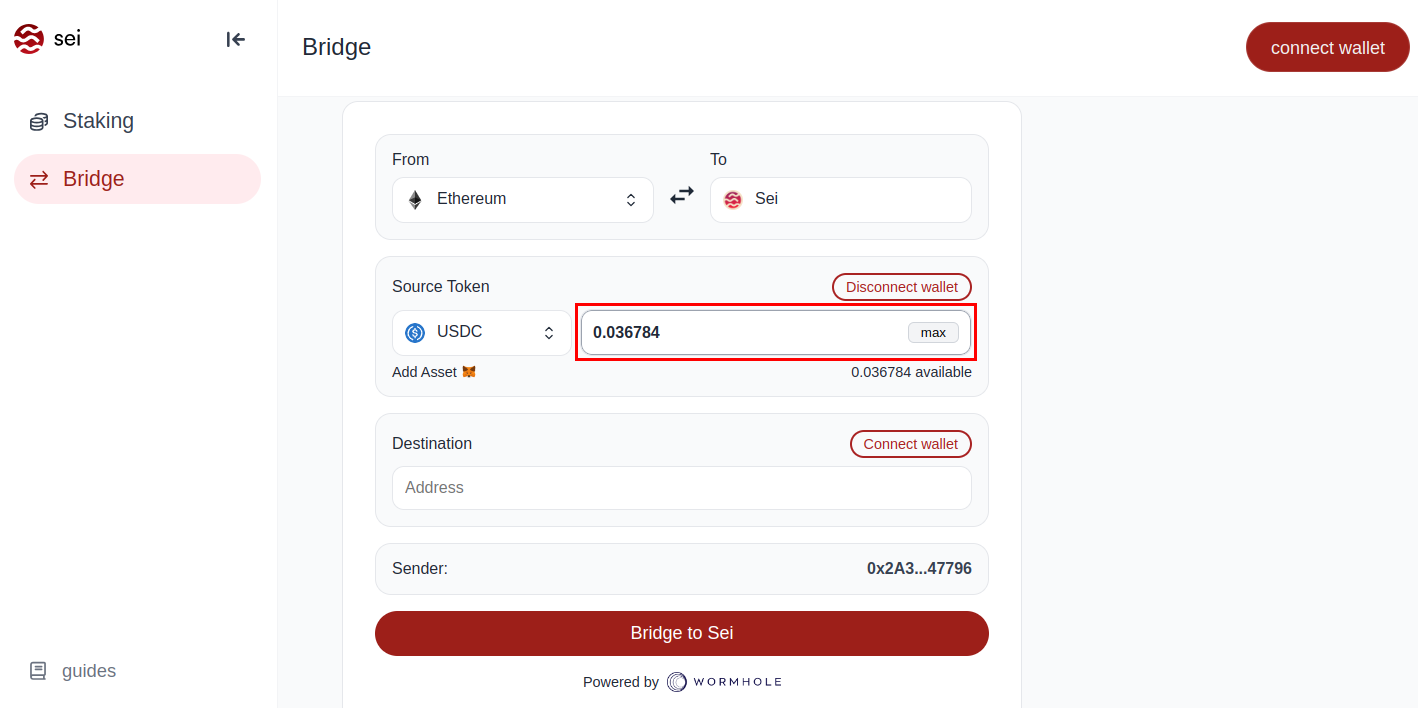Click the Wormhole logo
Screen dimensions: 1418x708
point(725,682)
